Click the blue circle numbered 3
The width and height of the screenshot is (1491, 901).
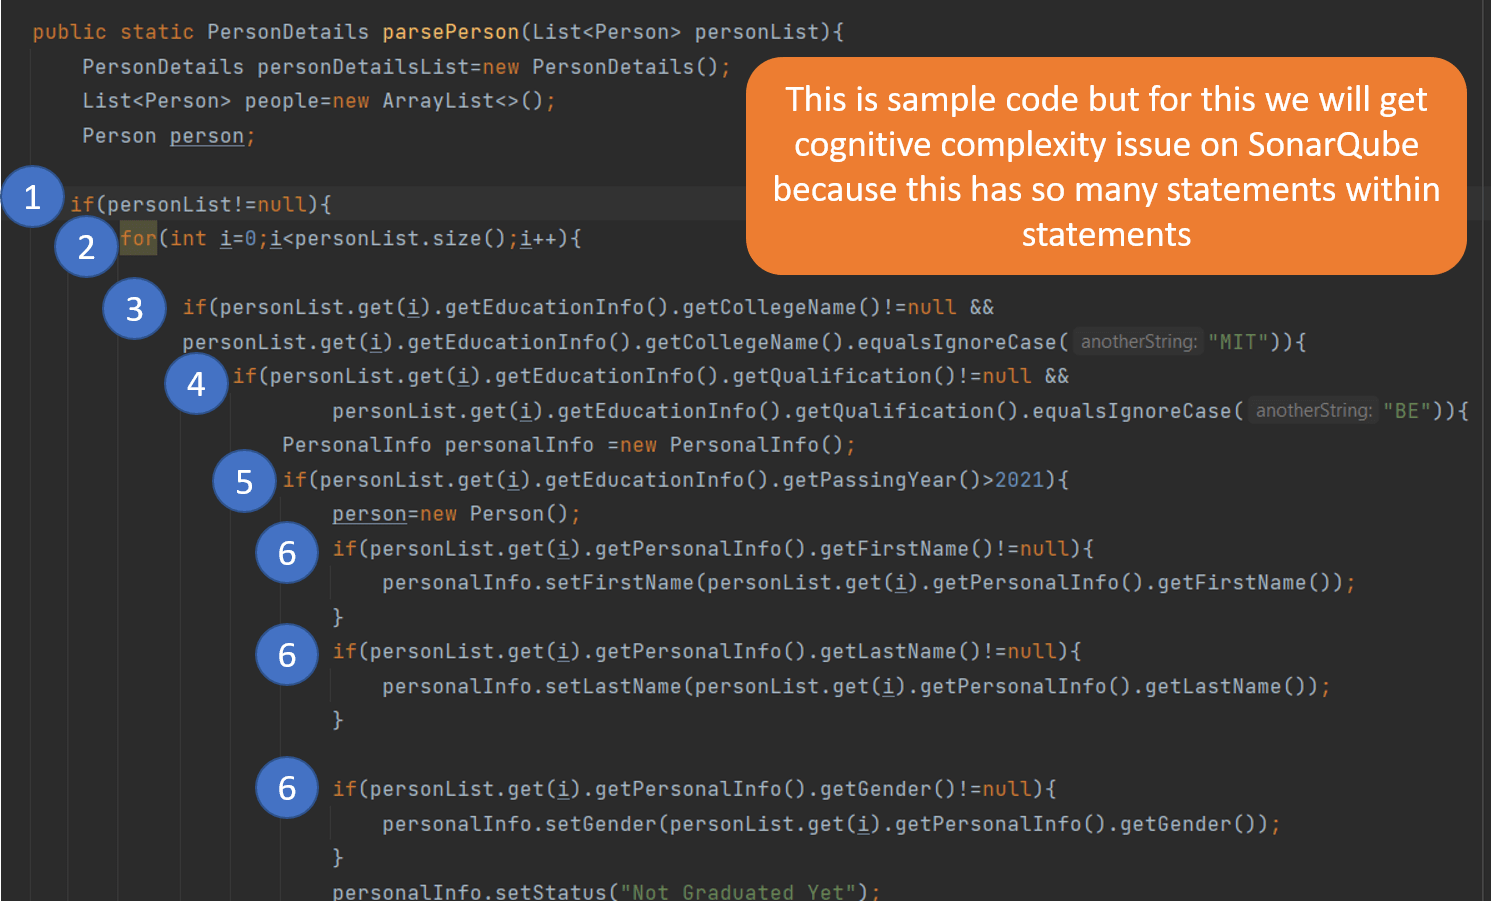(135, 309)
